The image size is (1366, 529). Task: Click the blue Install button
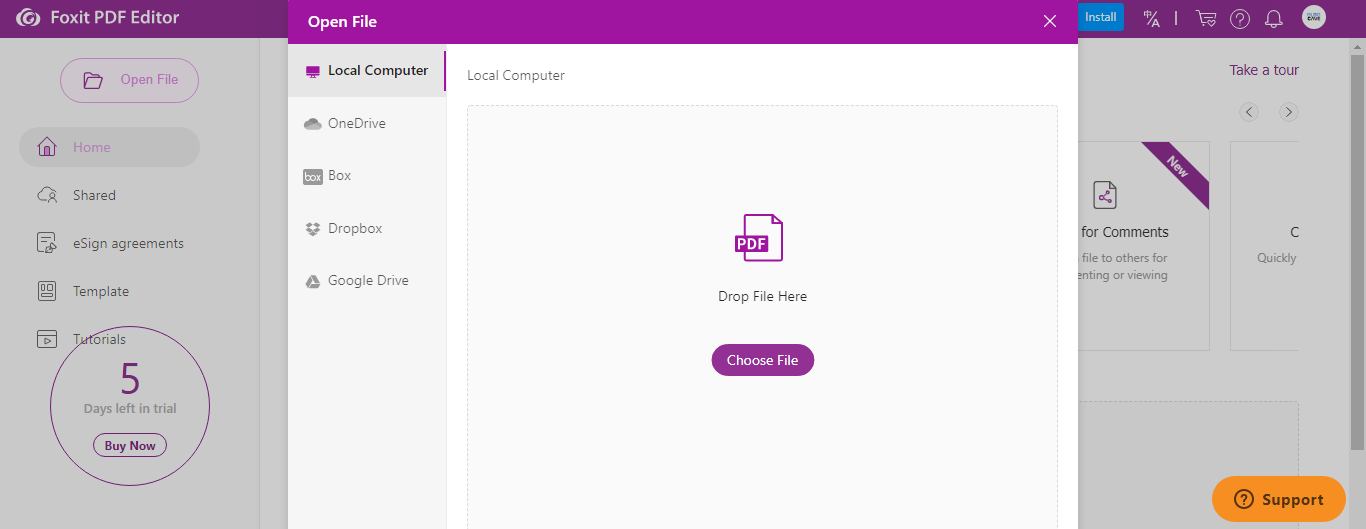[x=1101, y=17]
